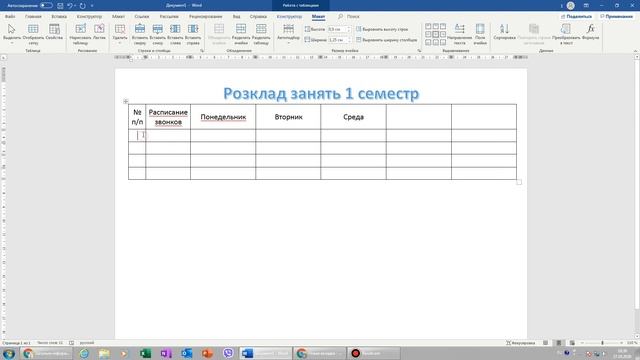Align cell text to top right
Screen dimensions: 640x360
point(443,27)
